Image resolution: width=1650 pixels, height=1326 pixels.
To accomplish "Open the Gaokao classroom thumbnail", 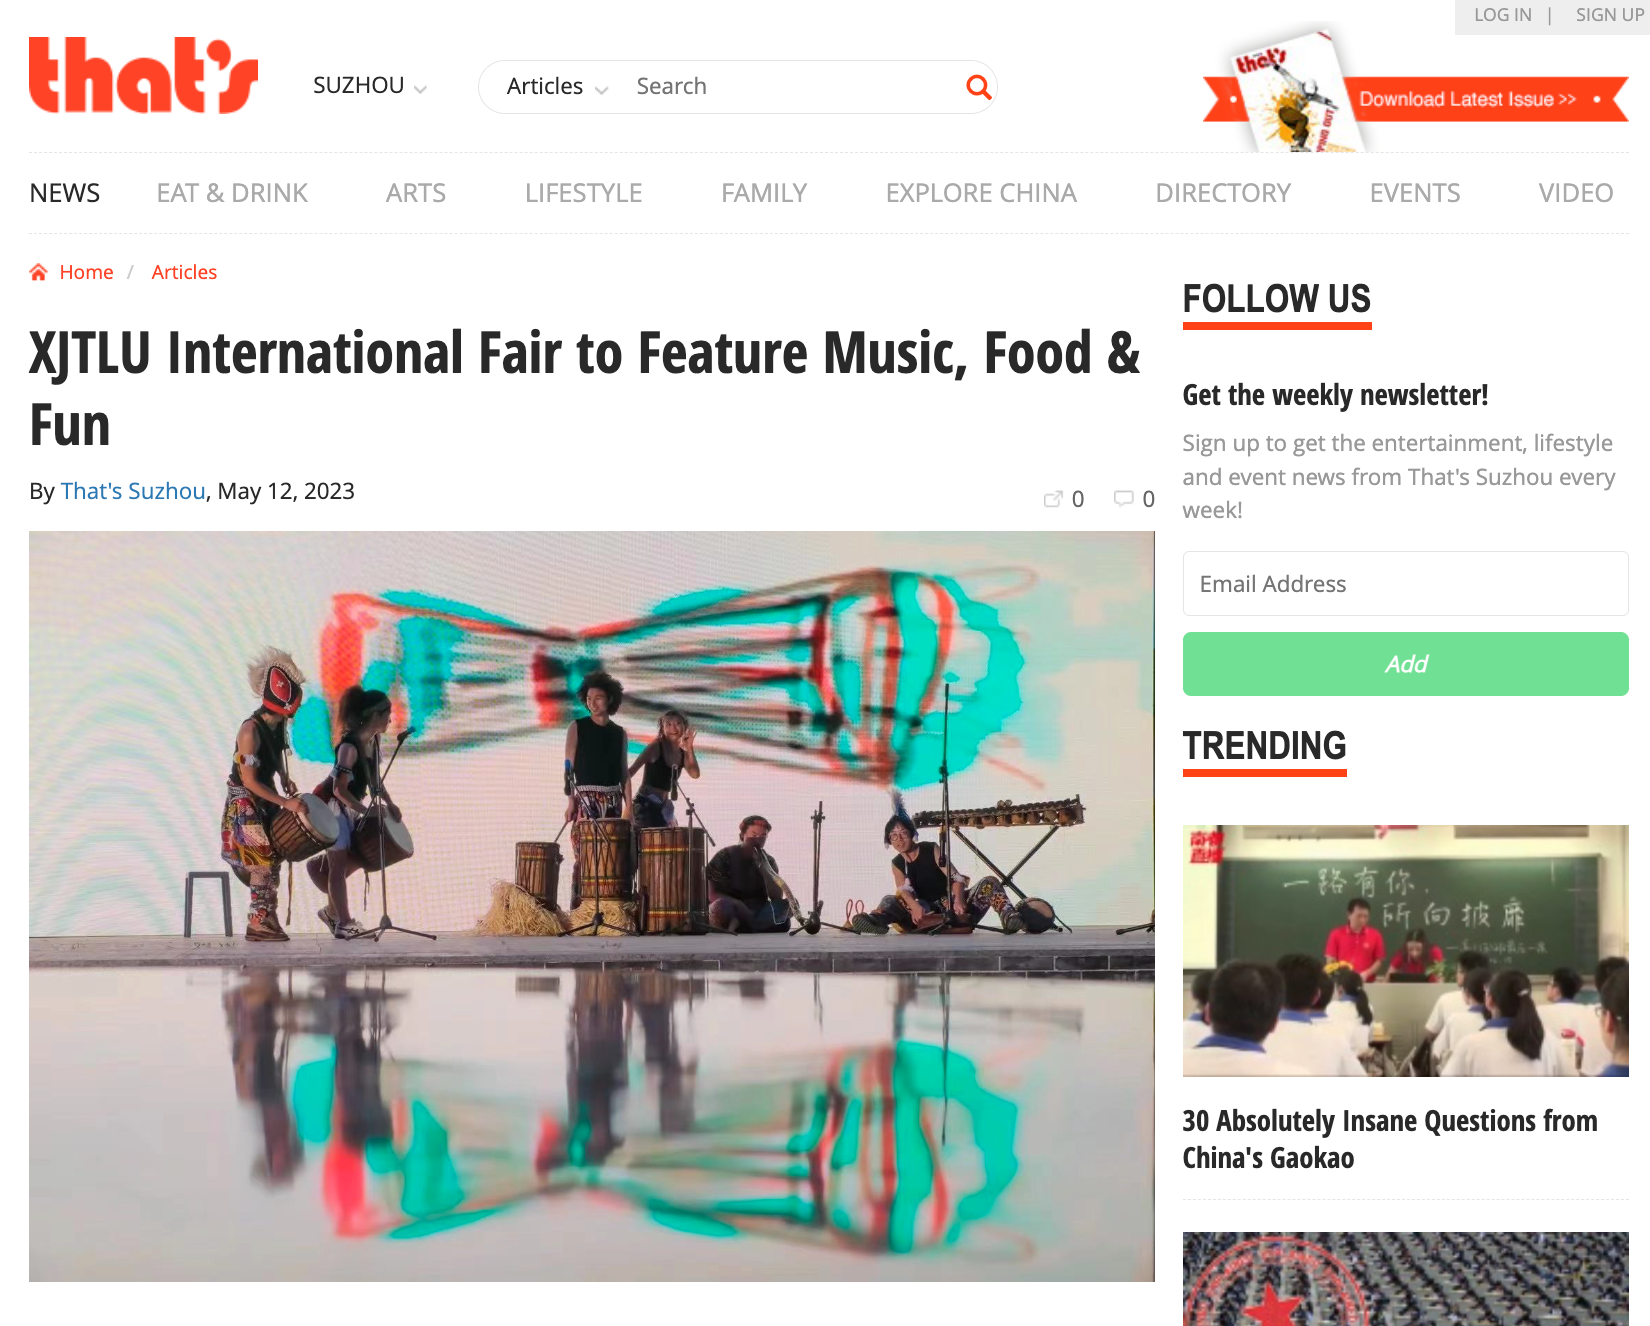I will [1406, 951].
